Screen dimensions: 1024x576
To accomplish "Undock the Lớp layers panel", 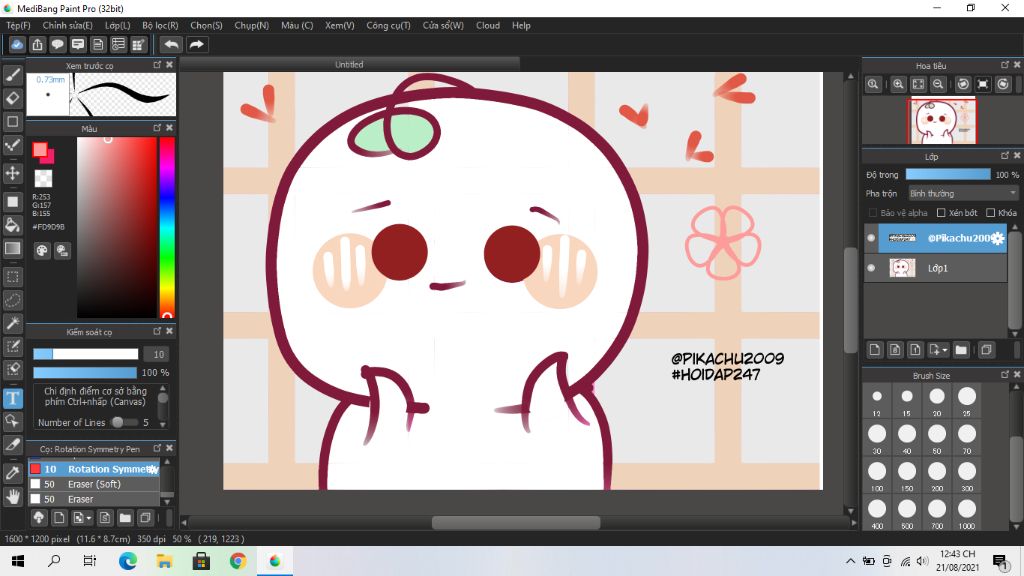I will 1004,156.
